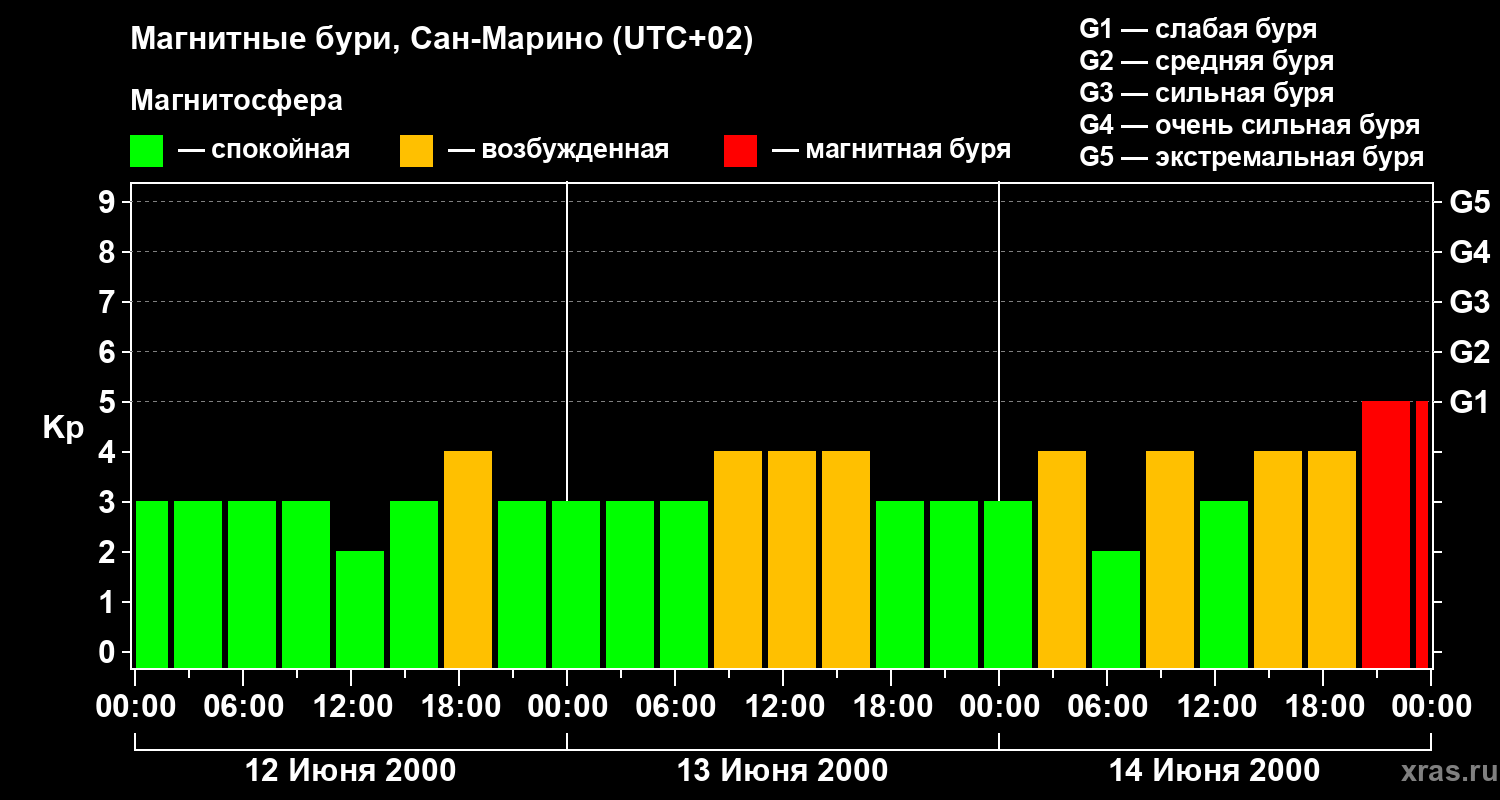Click the Kp axis value '5'
Screen dimensions: 1500x800
tap(109, 402)
